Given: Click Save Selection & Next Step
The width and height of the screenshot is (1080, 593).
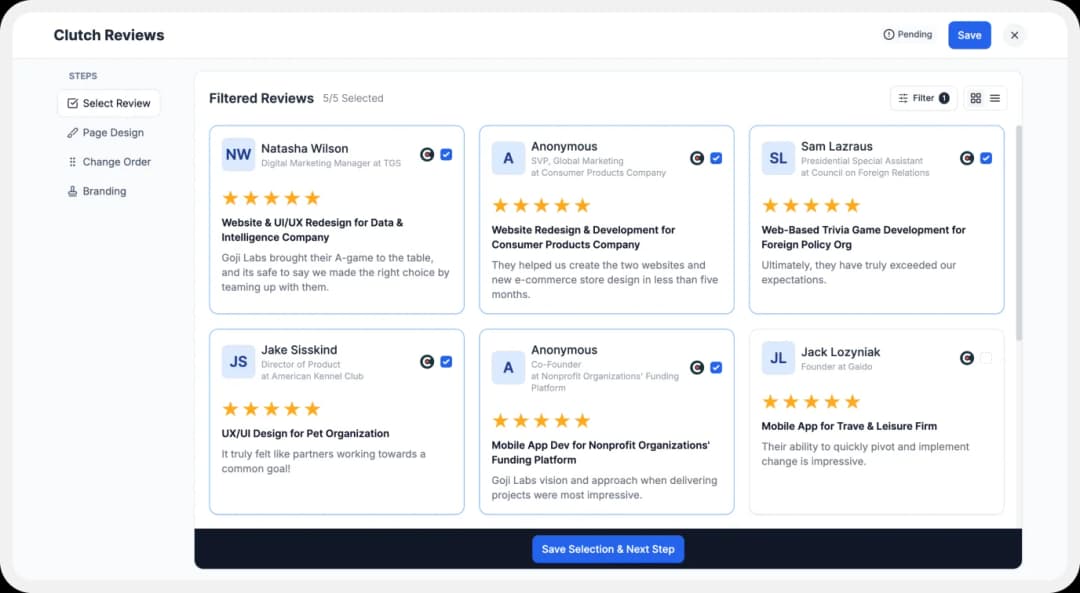Looking at the screenshot, I should pyautogui.click(x=608, y=549).
